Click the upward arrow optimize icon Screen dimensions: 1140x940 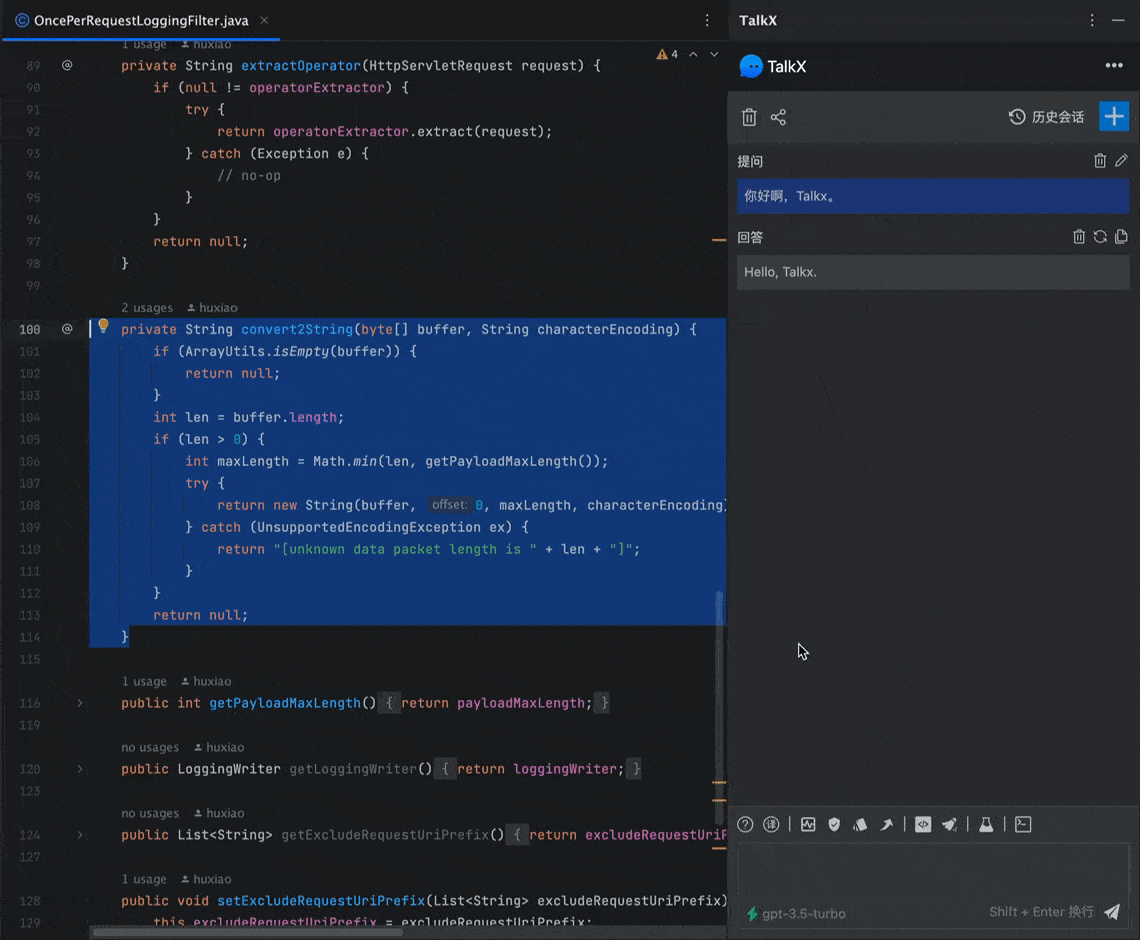click(886, 824)
